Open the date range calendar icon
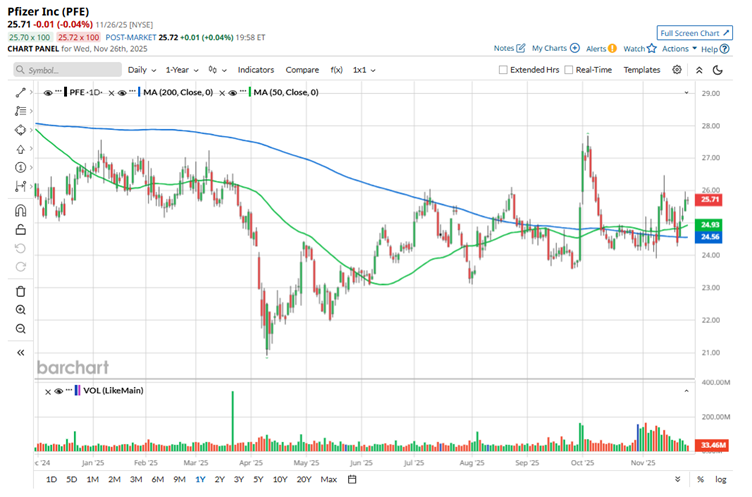This screenshot has width=752, height=497. click(352, 479)
